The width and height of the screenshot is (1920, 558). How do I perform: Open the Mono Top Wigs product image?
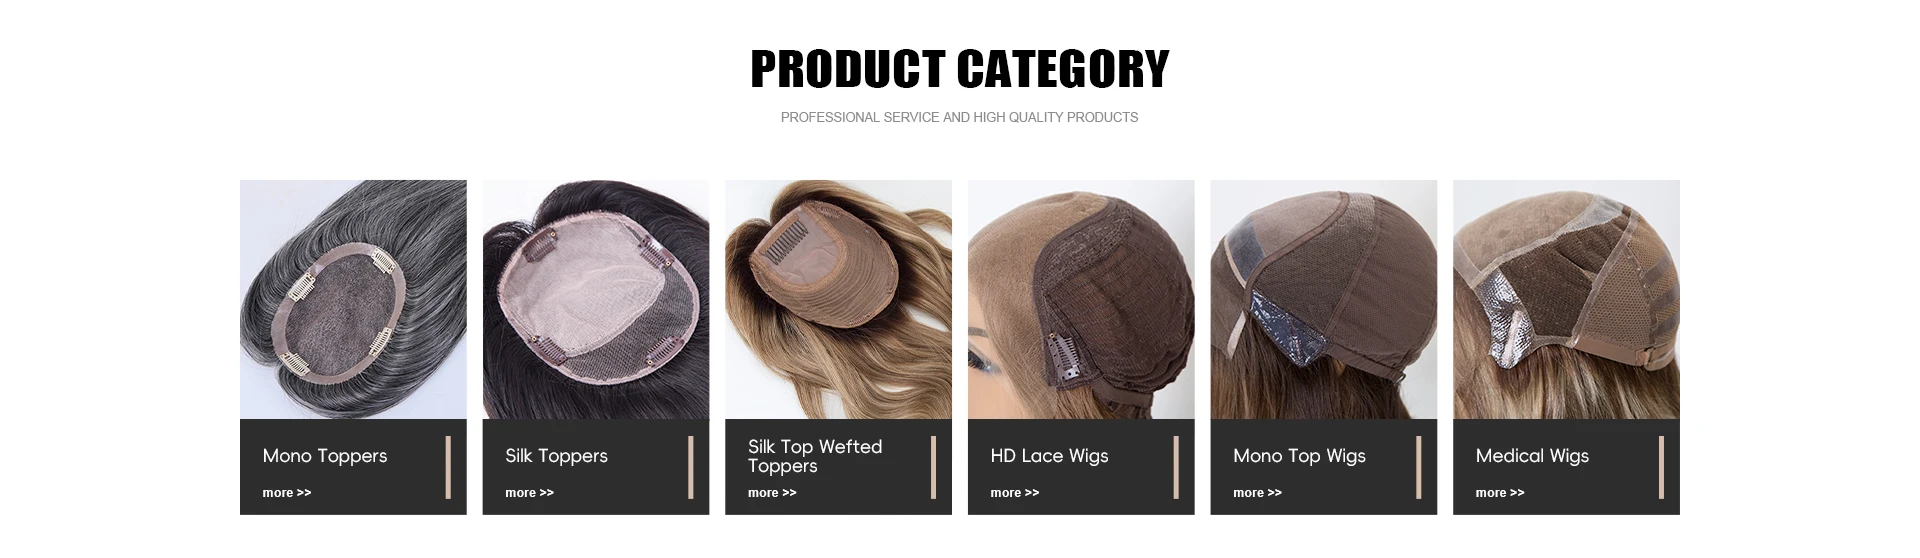(1324, 299)
